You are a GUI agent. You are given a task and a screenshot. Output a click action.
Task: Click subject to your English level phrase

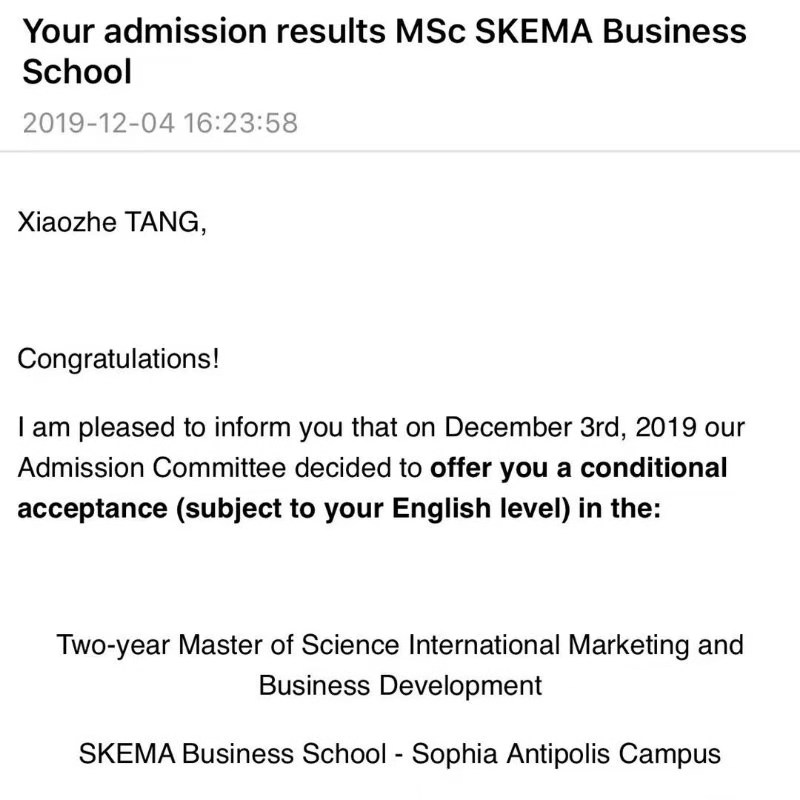[x=373, y=509]
